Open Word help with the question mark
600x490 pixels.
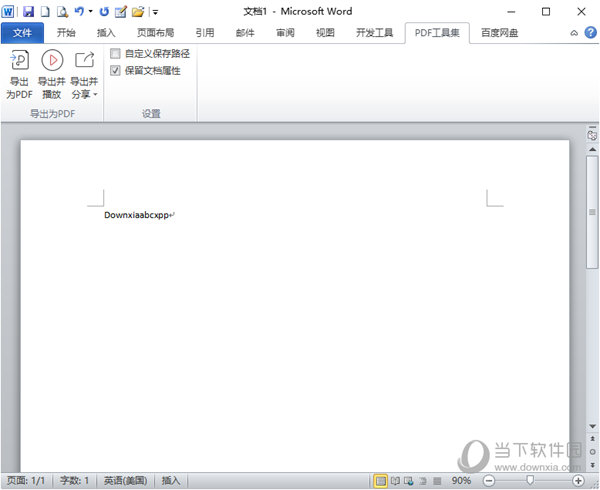coord(590,33)
